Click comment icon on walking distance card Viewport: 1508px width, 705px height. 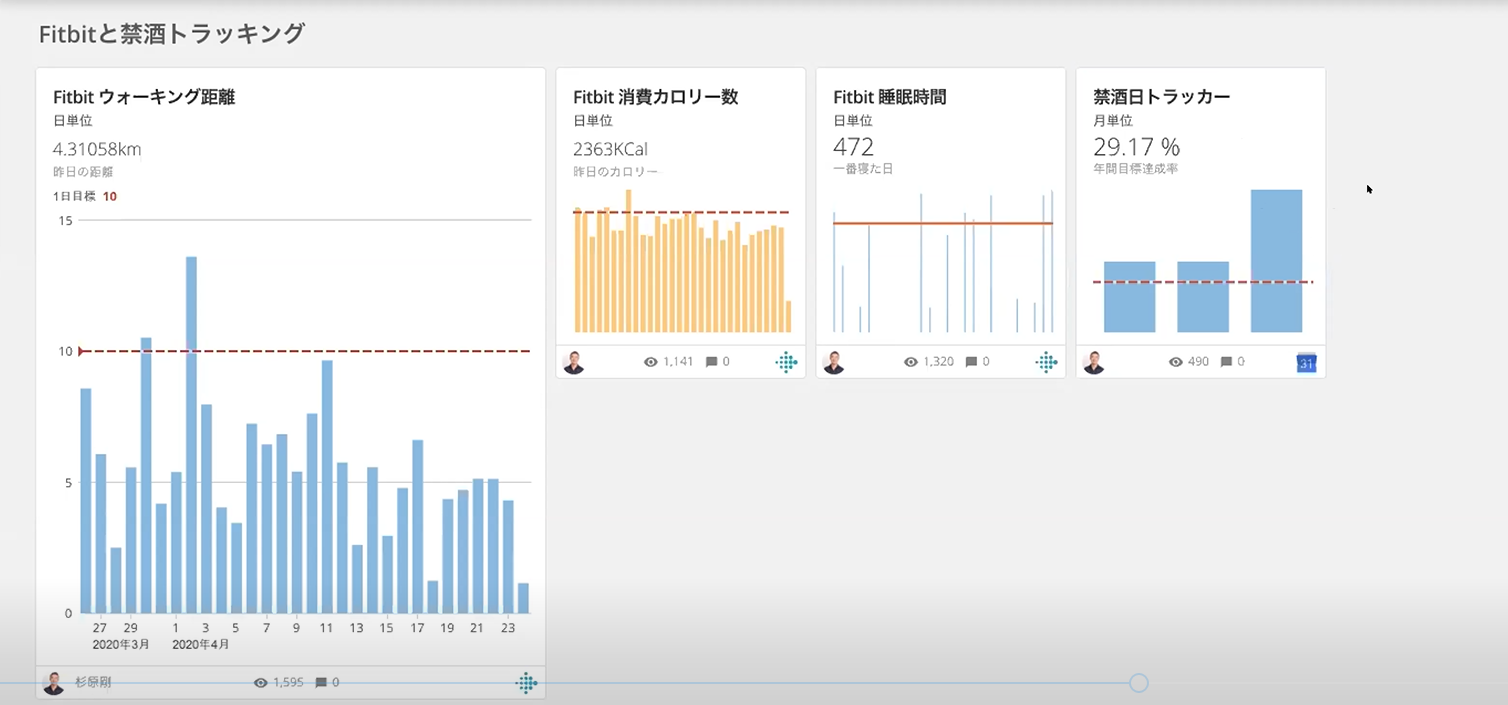321,683
